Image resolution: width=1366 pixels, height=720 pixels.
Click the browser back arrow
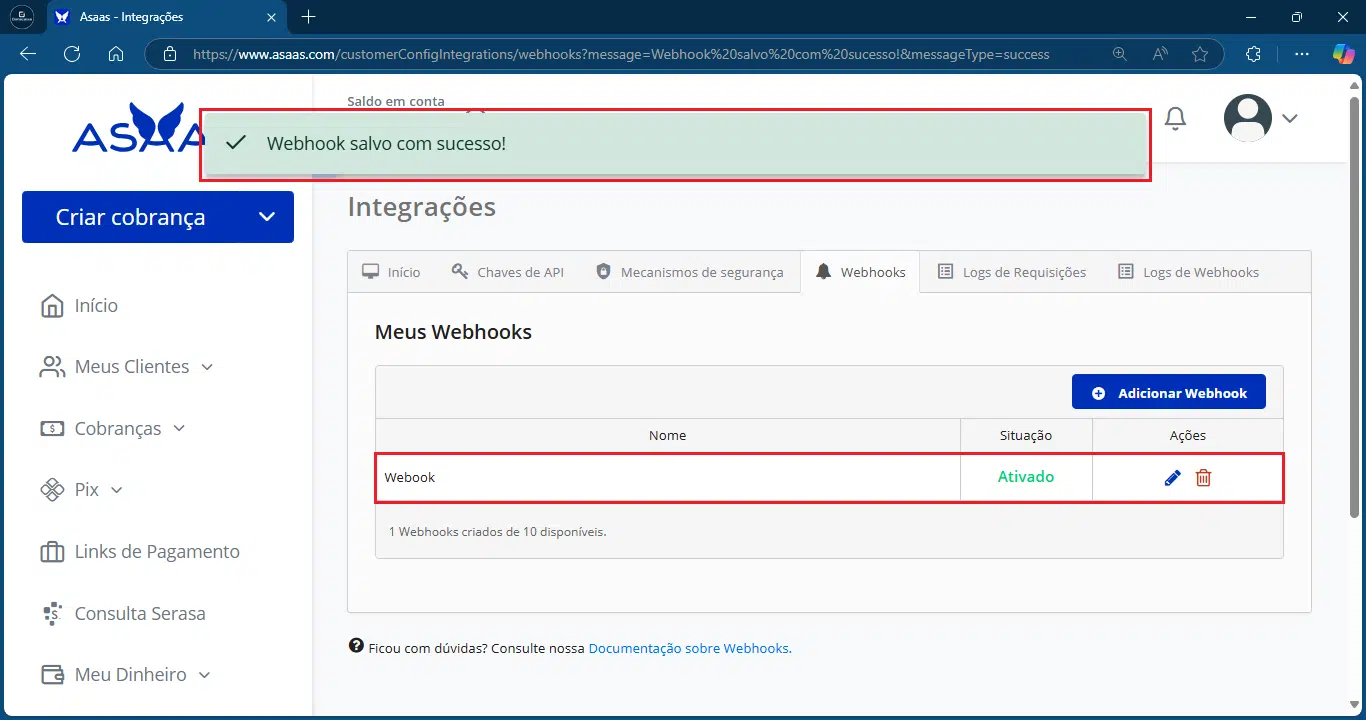(x=28, y=54)
